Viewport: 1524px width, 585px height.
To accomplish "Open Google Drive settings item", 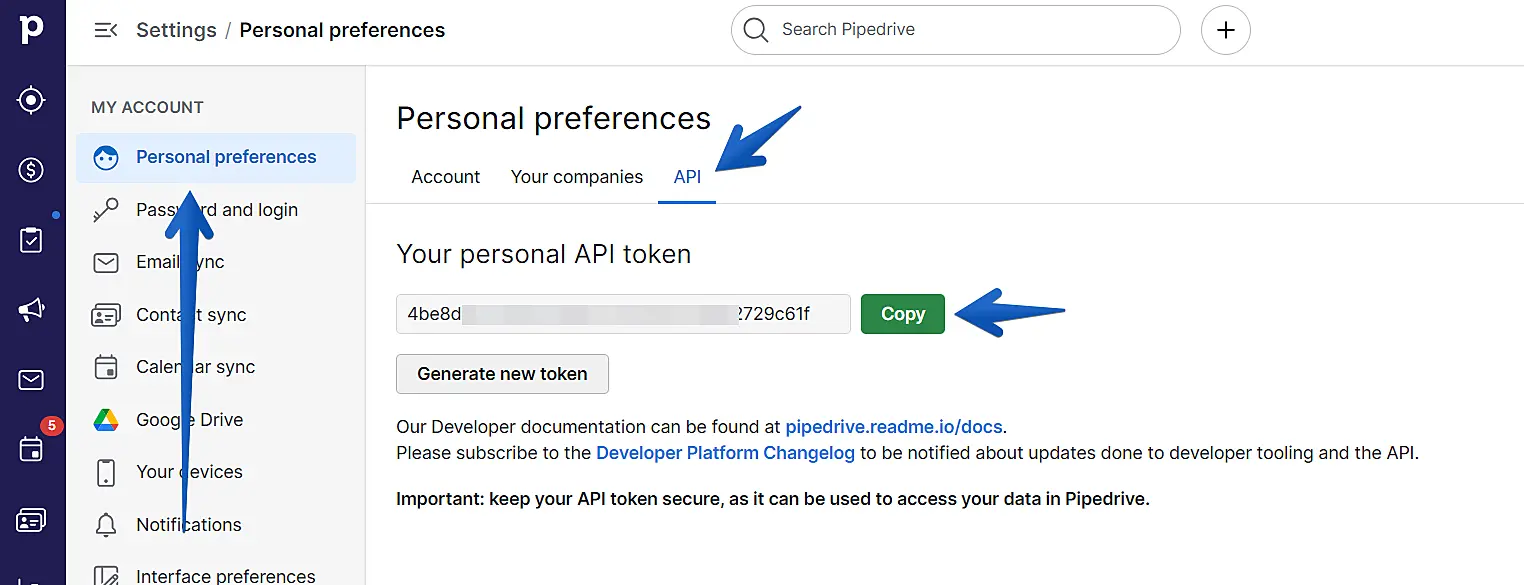I will click(x=189, y=420).
